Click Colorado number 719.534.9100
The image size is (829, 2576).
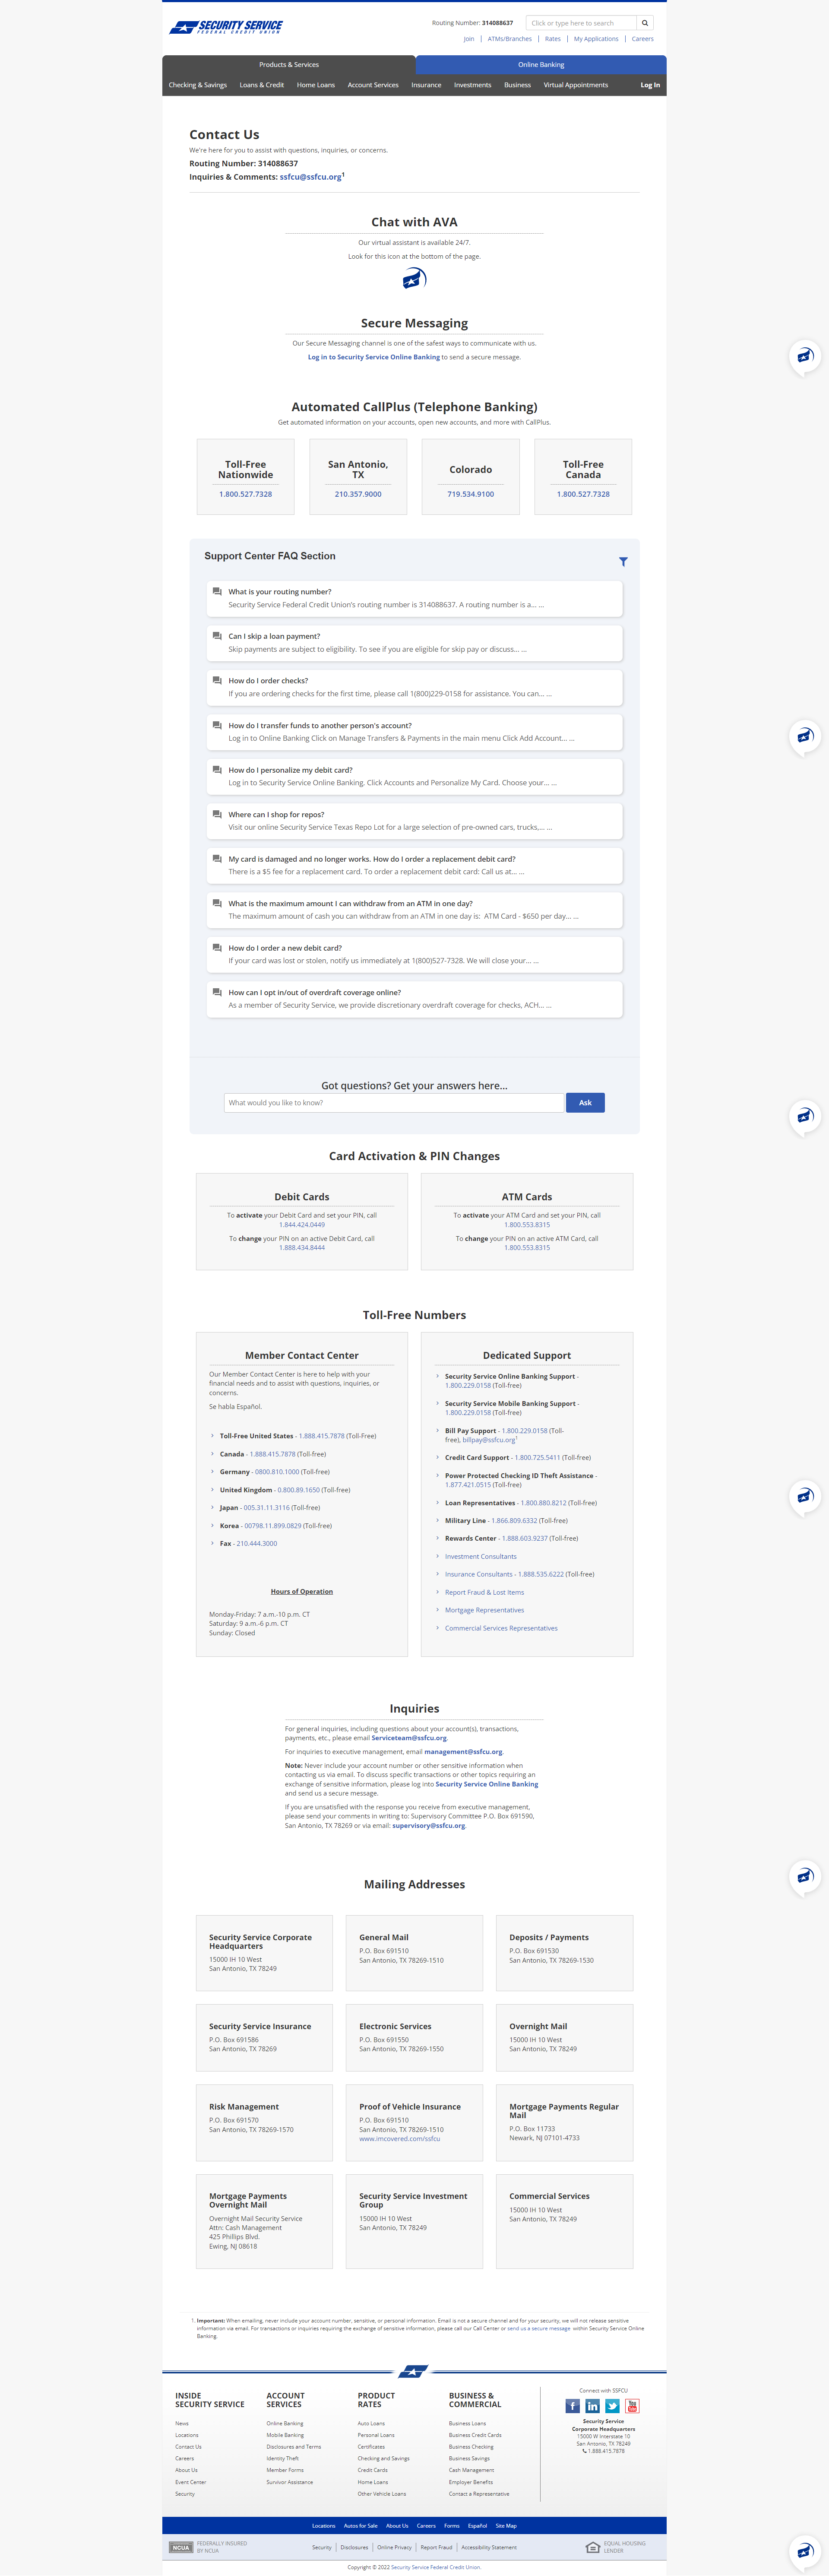(x=471, y=494)
